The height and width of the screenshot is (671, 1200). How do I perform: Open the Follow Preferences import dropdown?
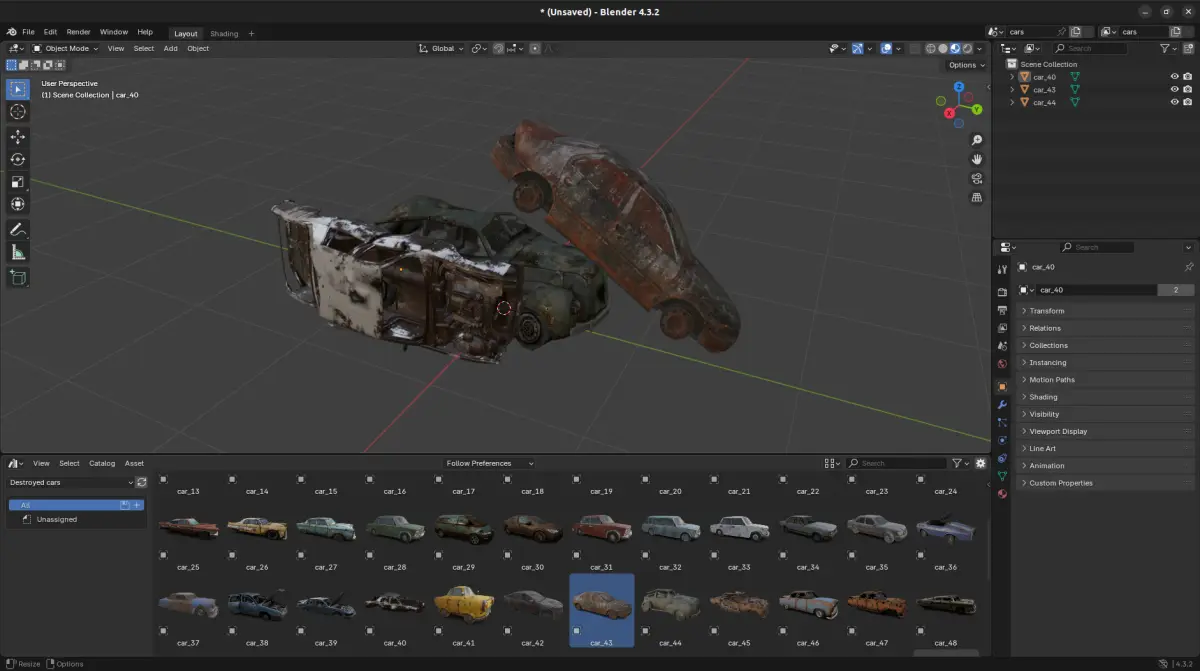pyautogui.click(x=490, y=463)
